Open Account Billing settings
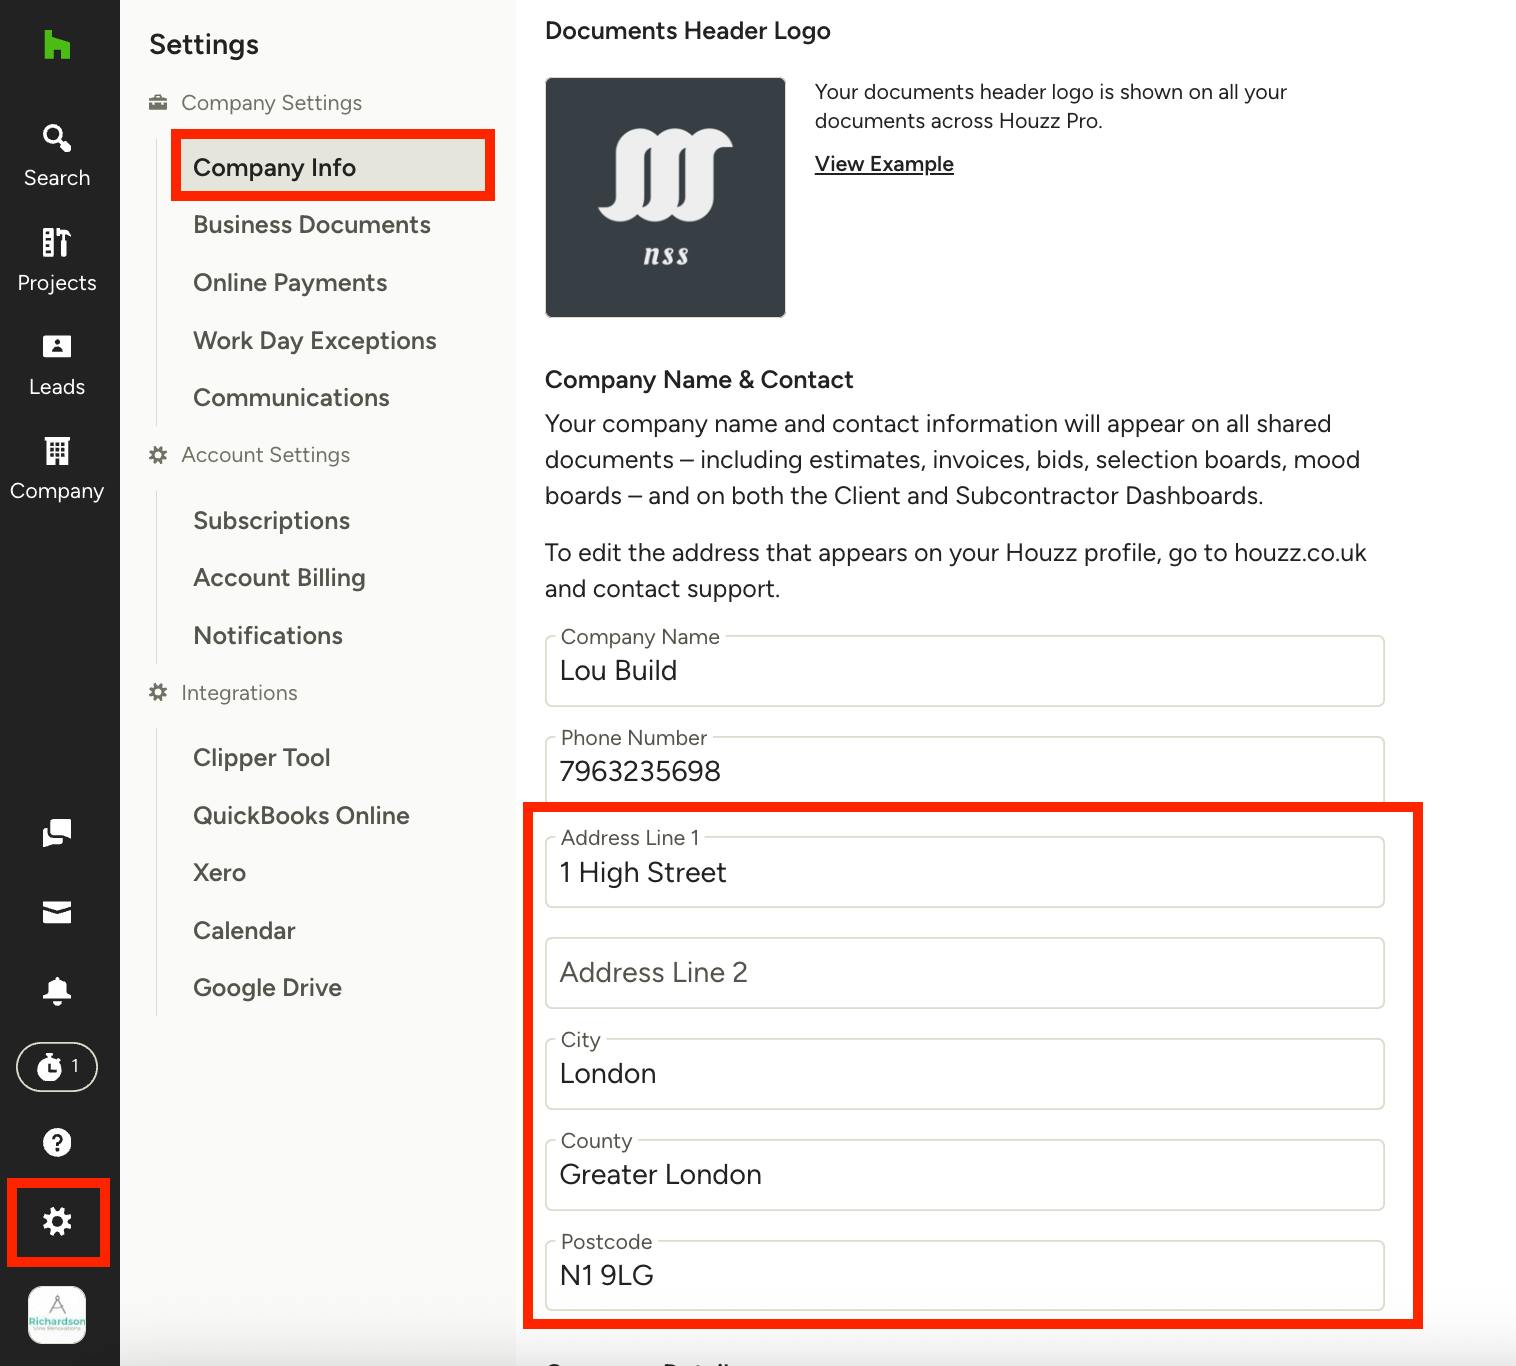The height and width of the screenshot is (1366, 1516). (279, 578)
